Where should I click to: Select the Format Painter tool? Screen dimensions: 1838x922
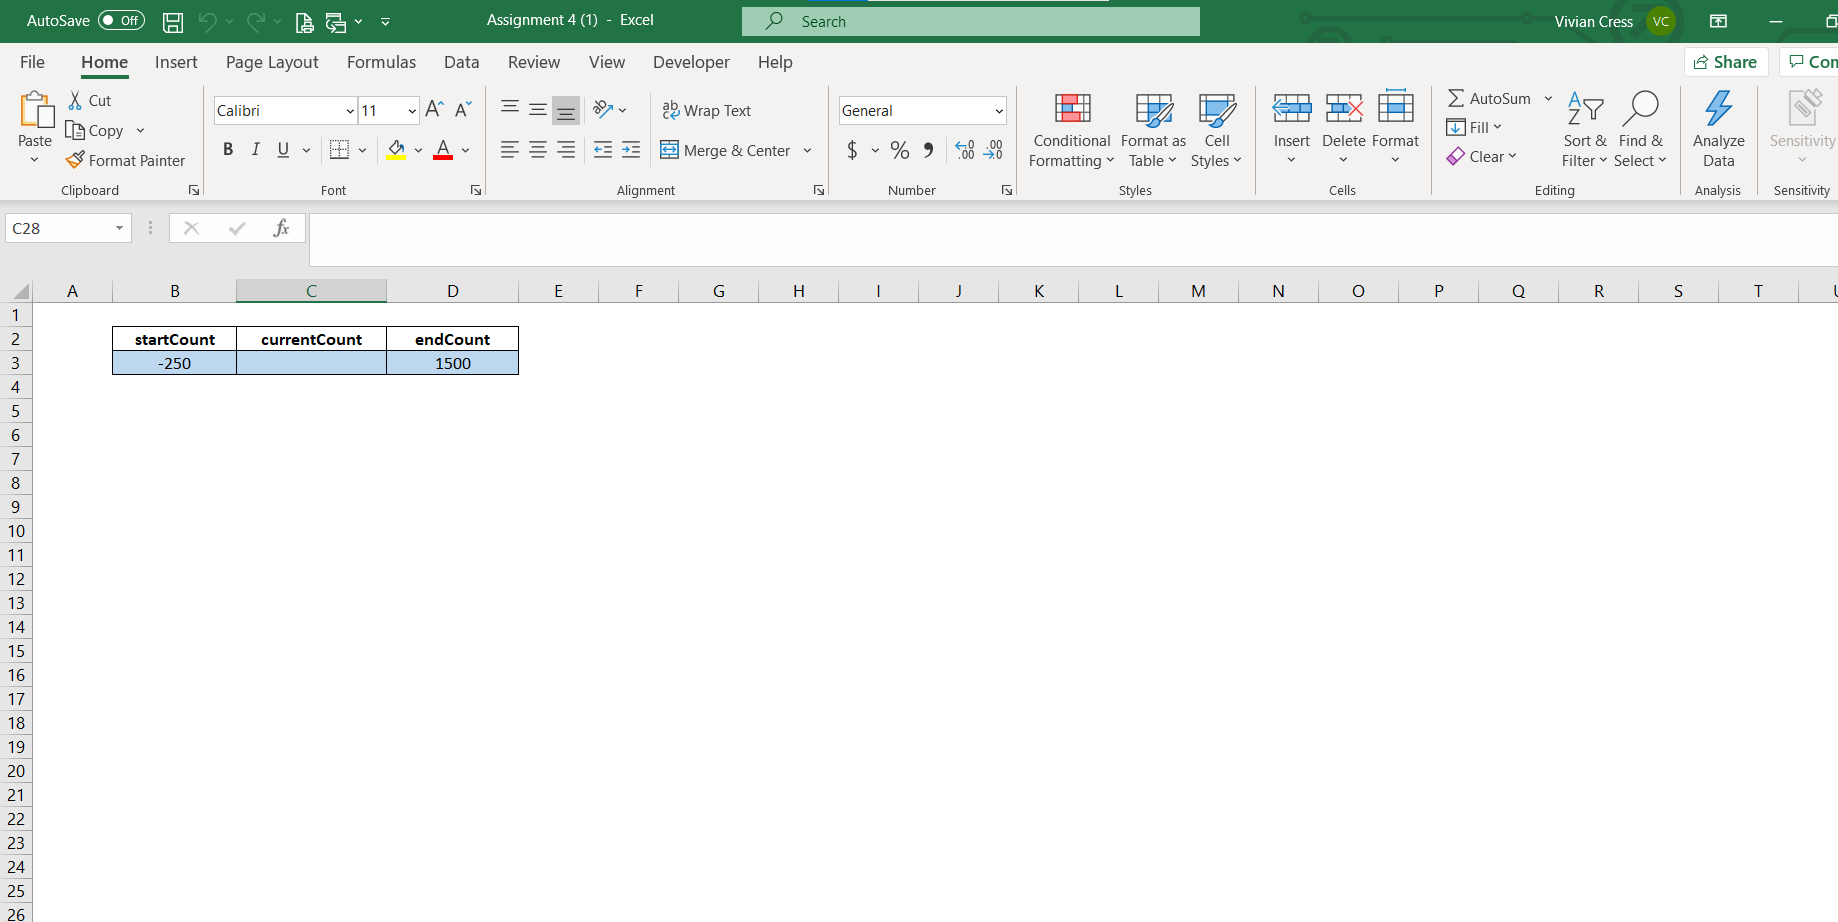(x=126, y=160)
